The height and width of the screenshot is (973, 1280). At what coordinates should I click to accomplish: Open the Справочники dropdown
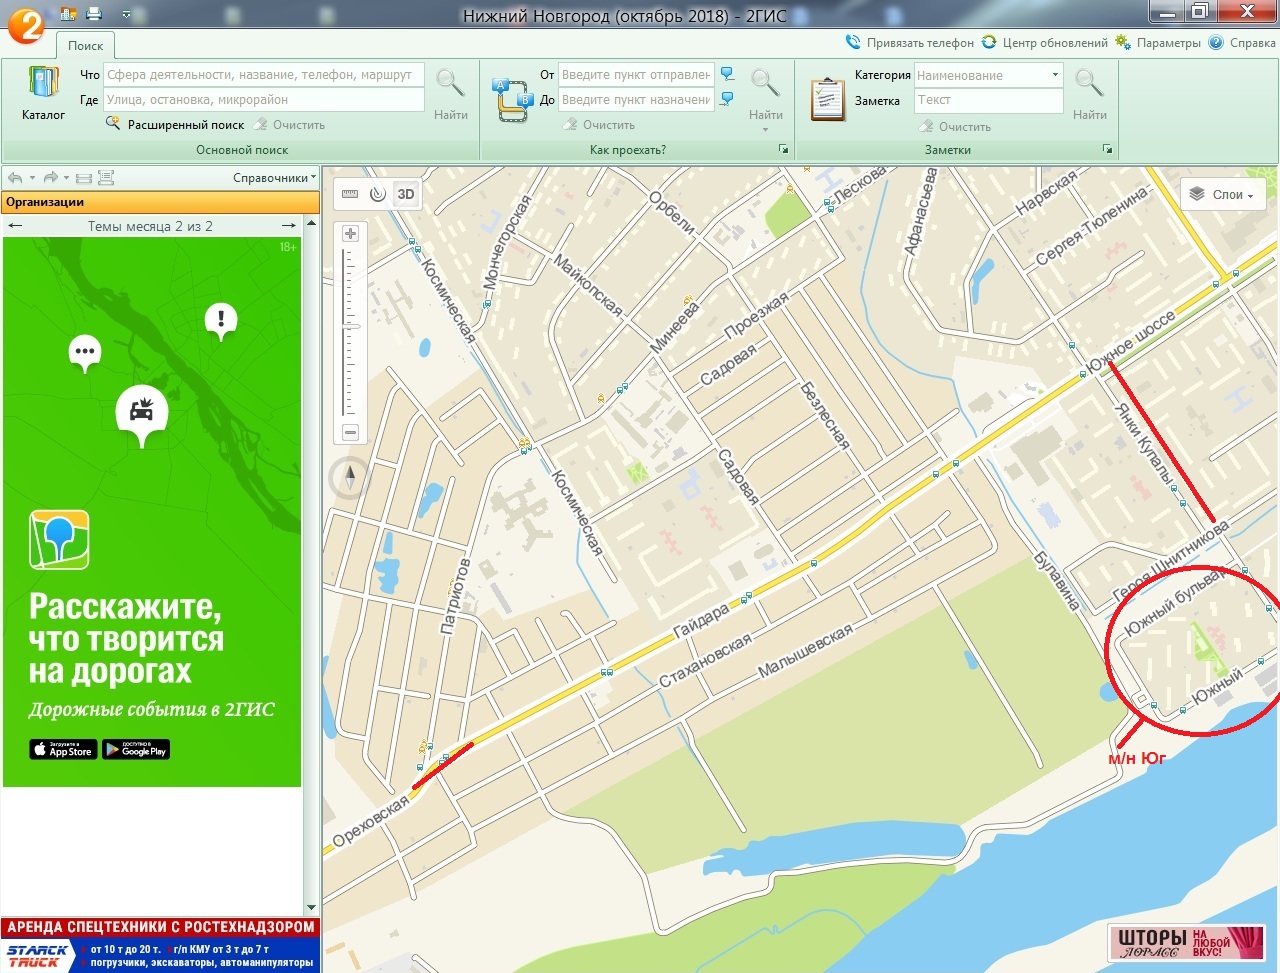[274, 178]
